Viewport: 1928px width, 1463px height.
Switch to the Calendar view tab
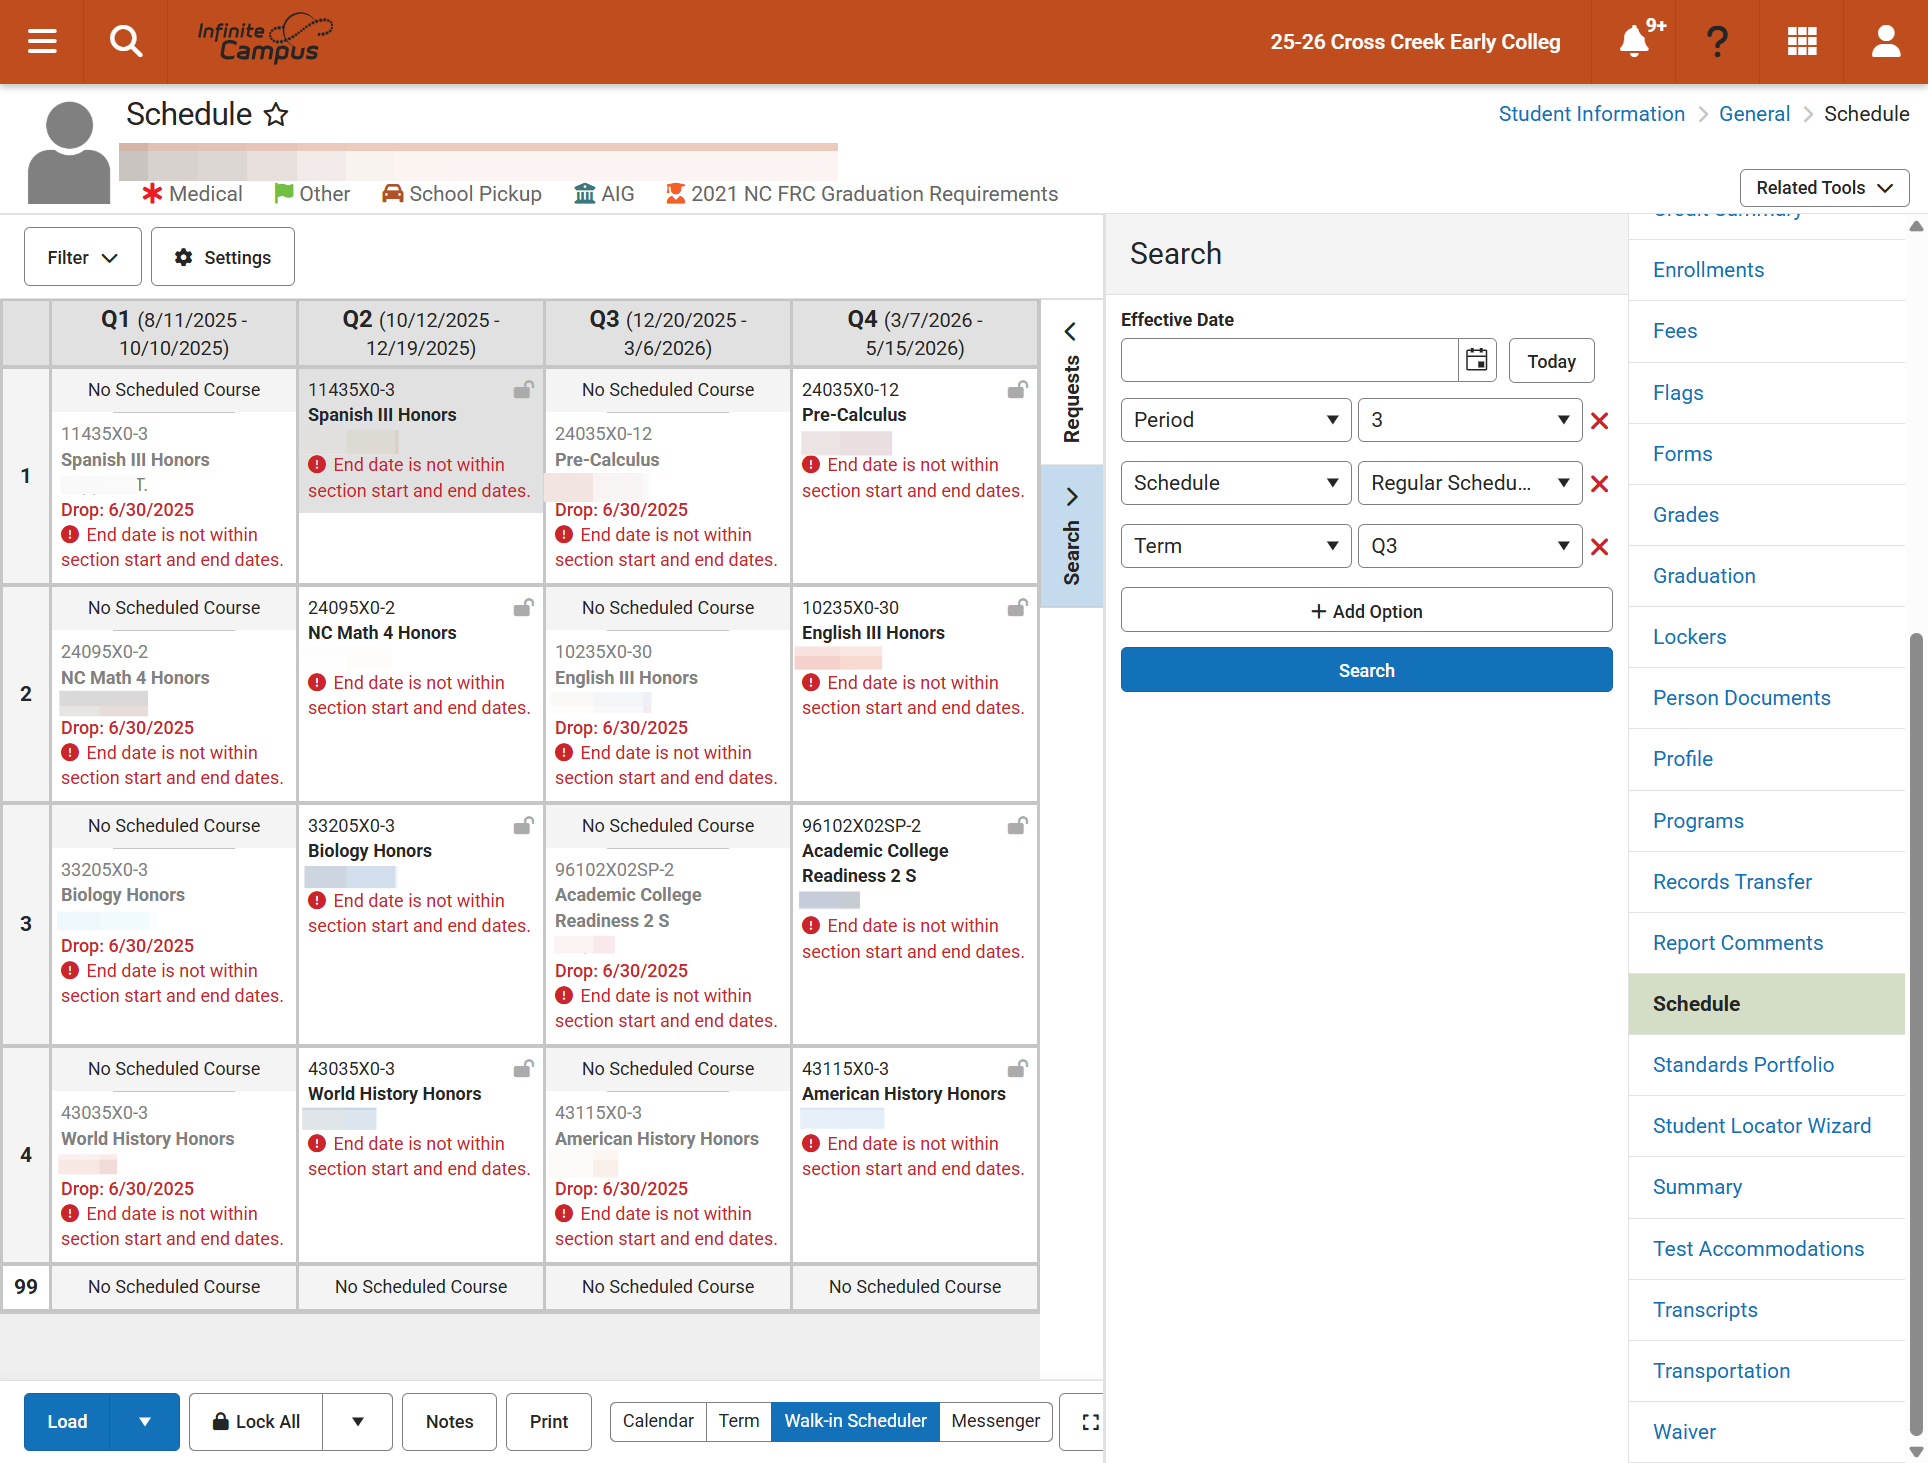(x=658, y=1421)
